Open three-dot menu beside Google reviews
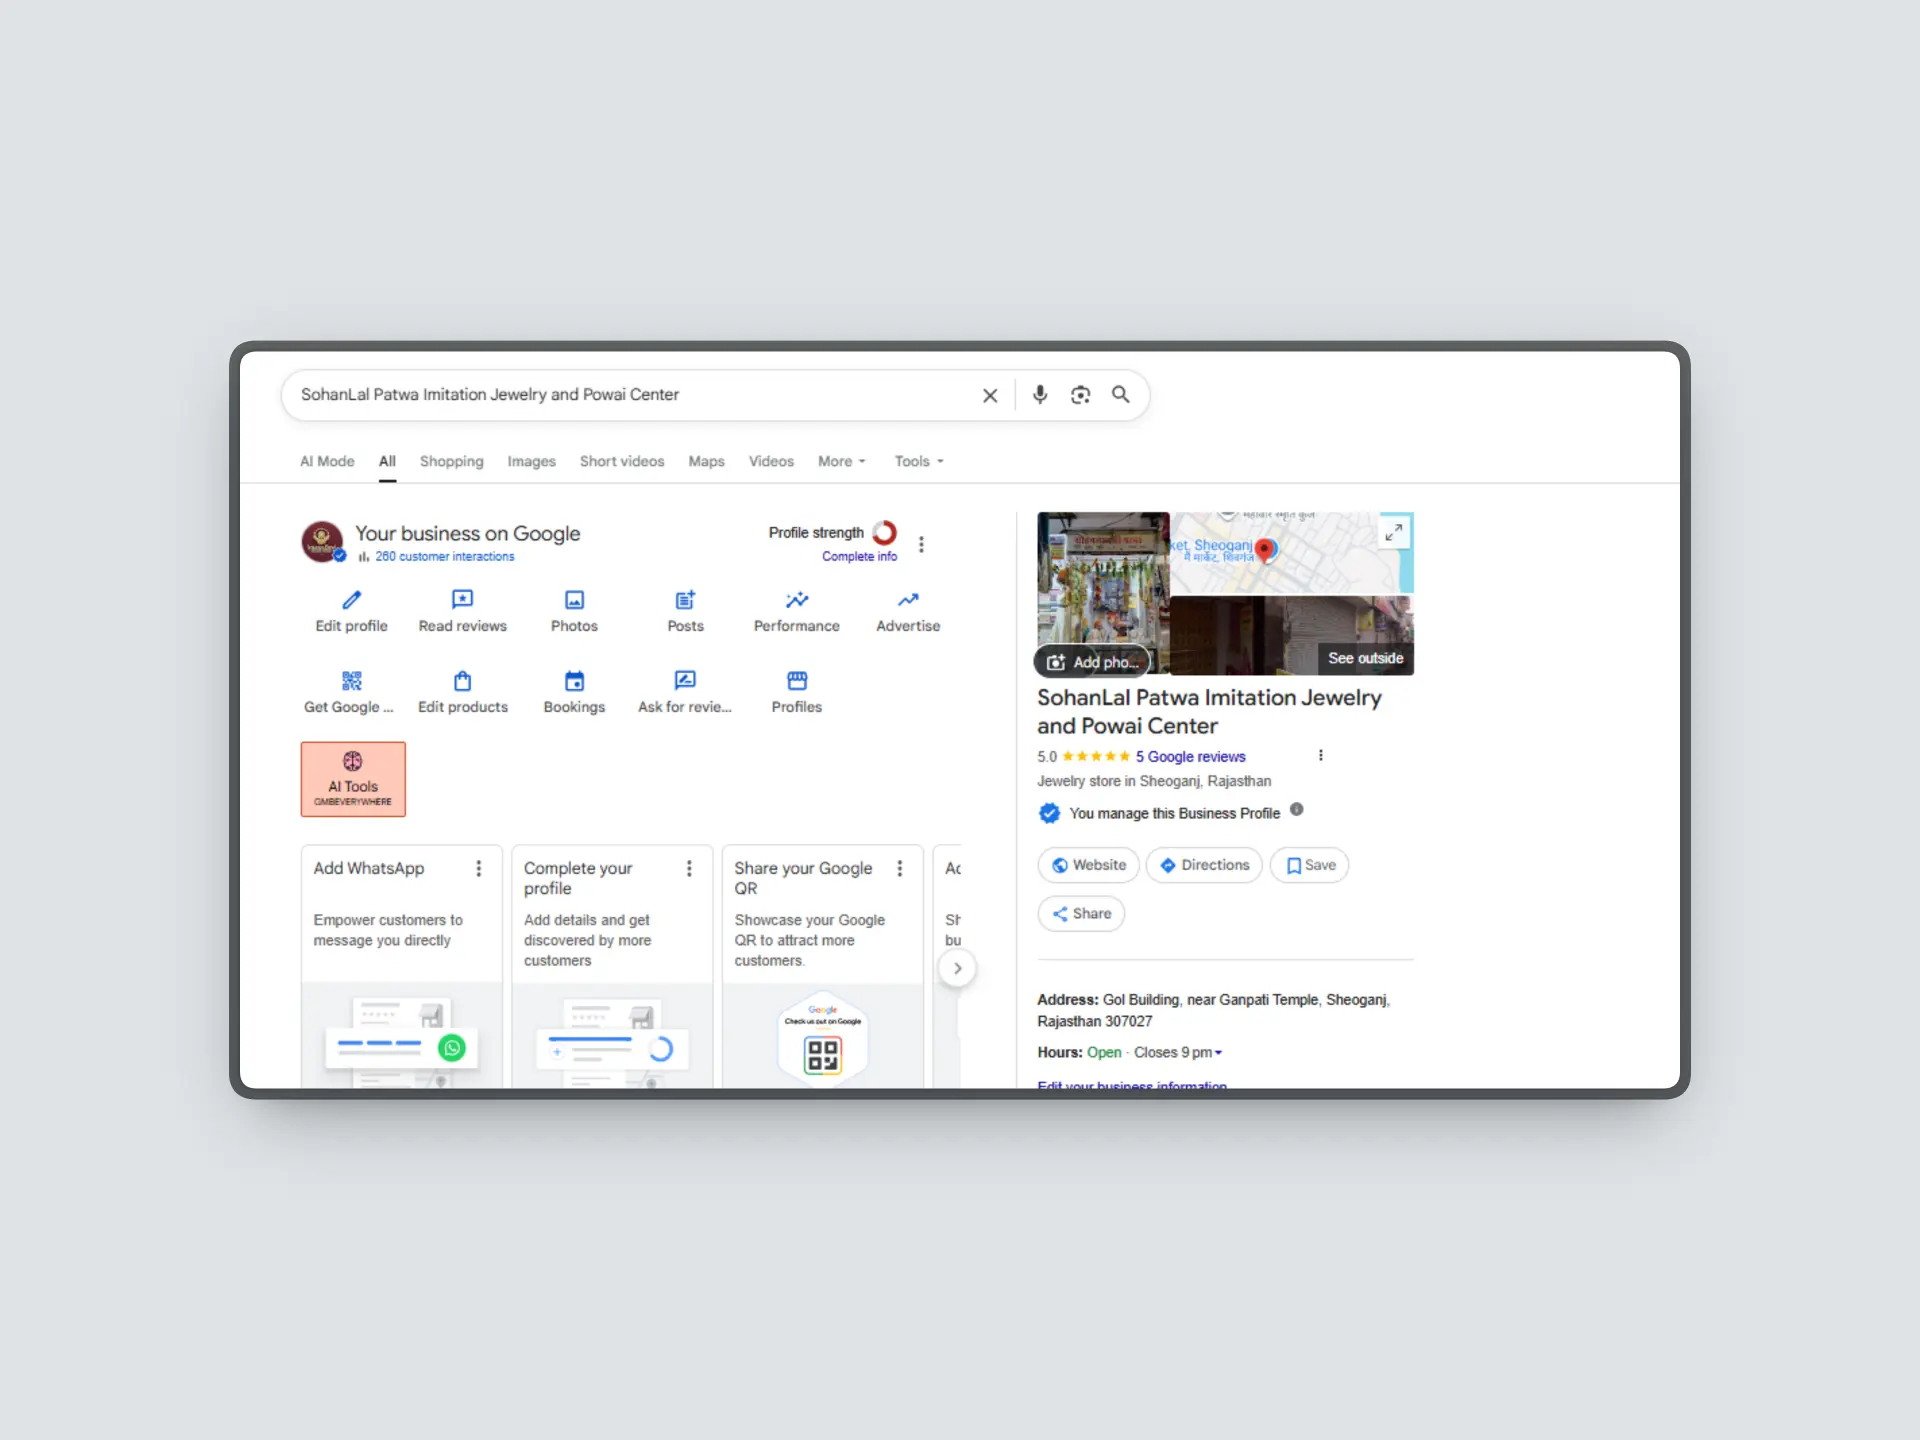This screenshot has height=1440, width=1920. (x=1321, y=756)
